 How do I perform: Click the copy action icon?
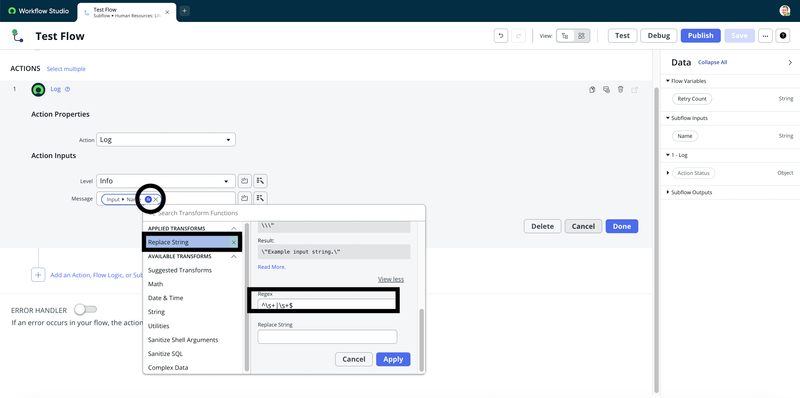click(592, 89)
